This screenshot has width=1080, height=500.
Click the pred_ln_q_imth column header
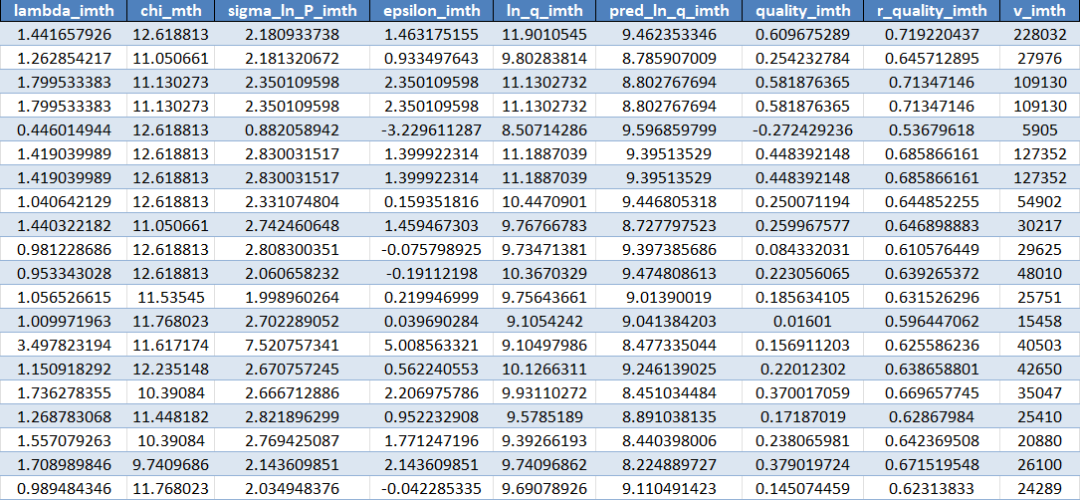[x=669, y=11]
